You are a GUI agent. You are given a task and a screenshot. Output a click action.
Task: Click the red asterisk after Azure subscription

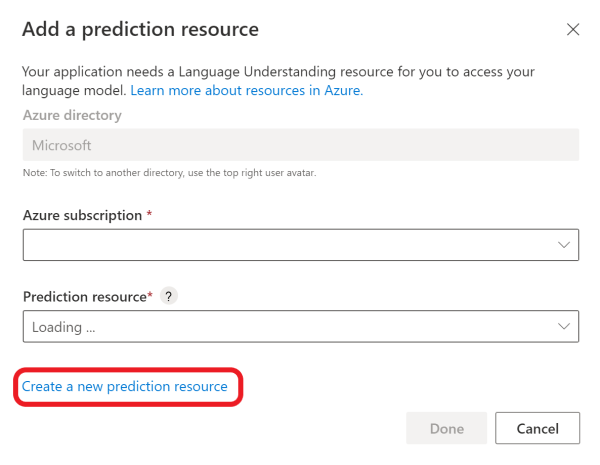[149, 215]
